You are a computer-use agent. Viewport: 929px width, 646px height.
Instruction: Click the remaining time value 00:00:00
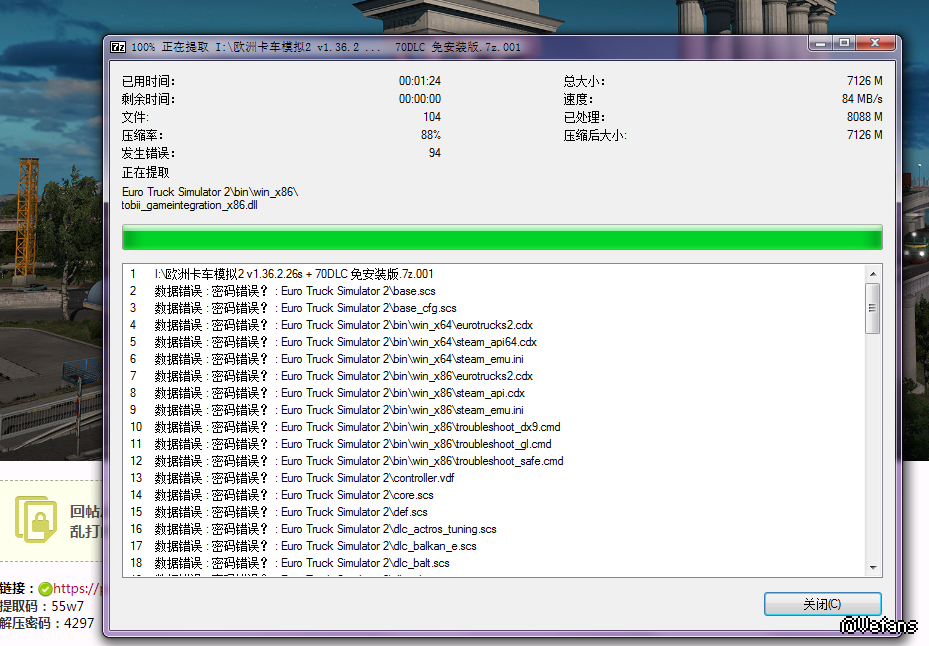pyautogui.click(x=419, y=99)
